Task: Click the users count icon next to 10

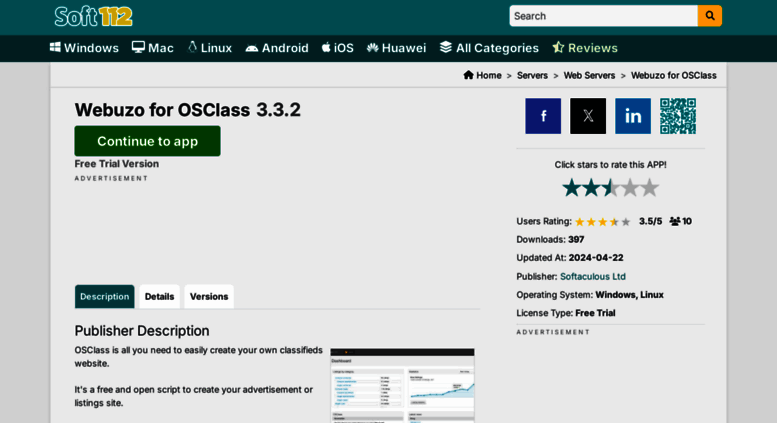Action: pos(675,221)
